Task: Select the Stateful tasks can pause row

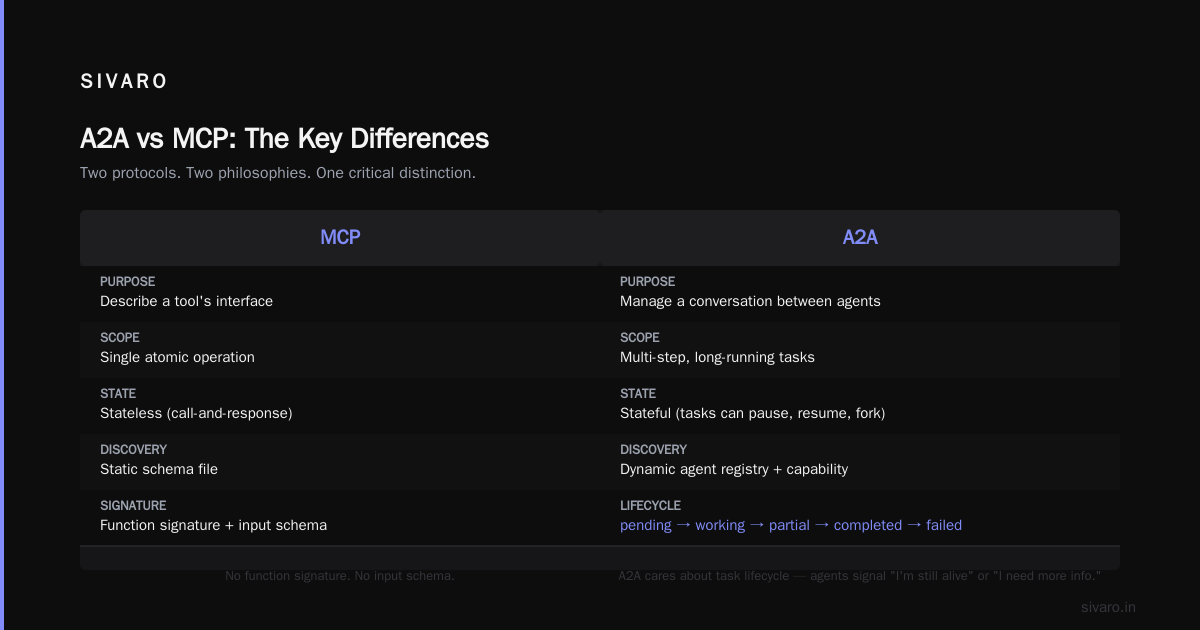Action: point(860,405)
